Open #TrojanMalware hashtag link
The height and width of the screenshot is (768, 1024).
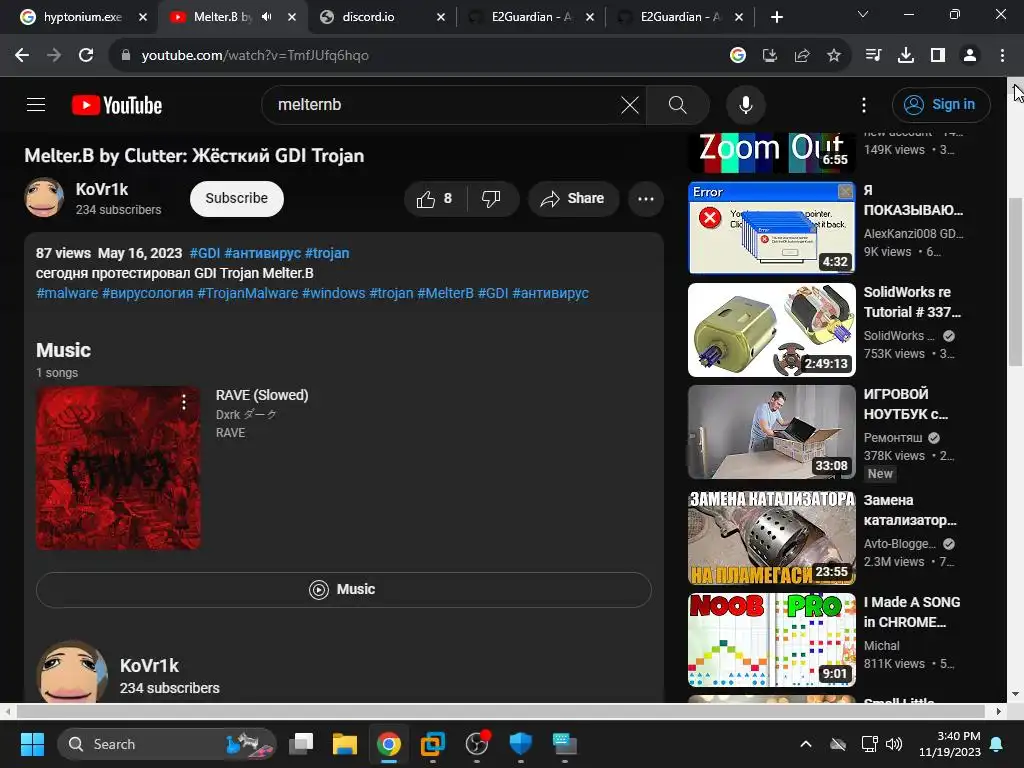click(x=248, y=293)
